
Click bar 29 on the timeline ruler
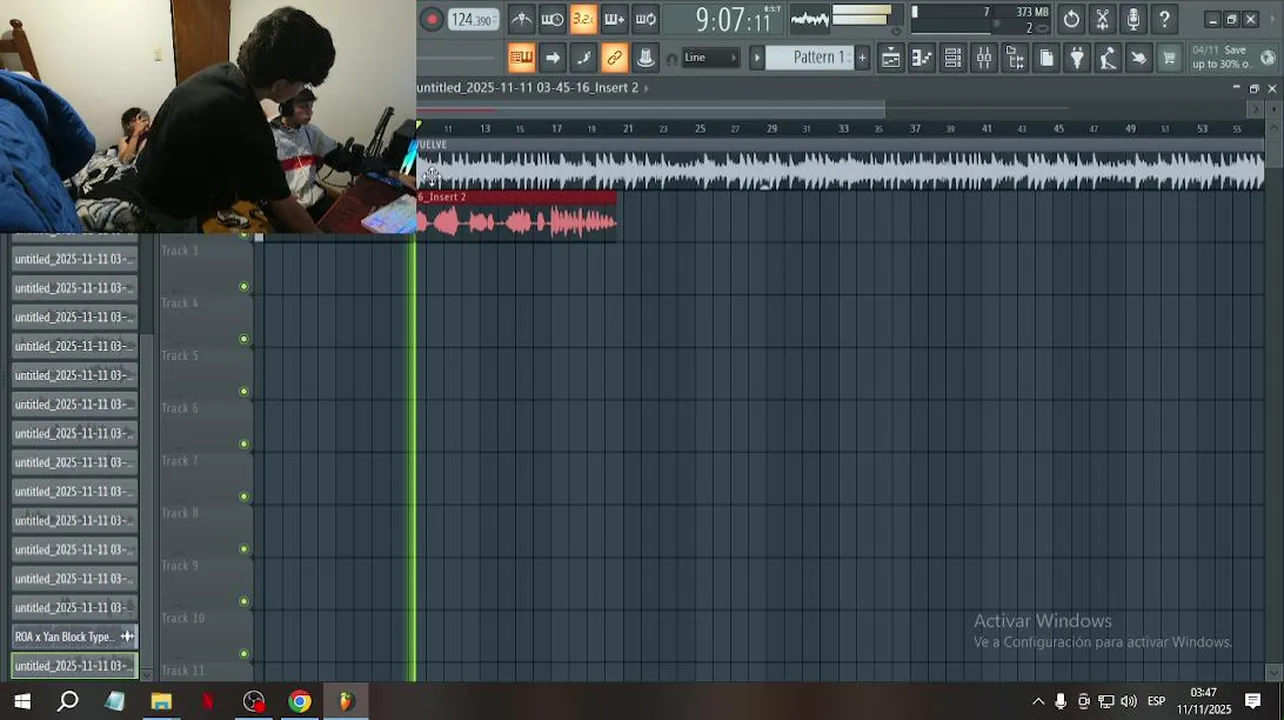click(771, 129)
